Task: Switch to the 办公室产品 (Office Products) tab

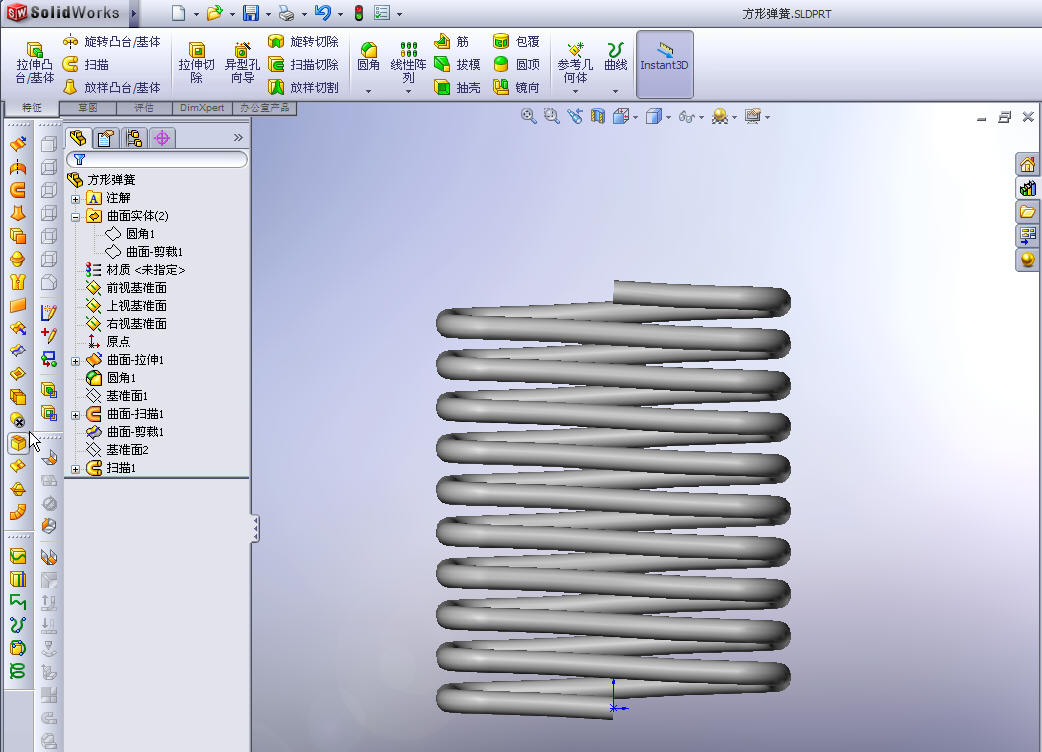Action: pyautogui.click(x=264, y=108)
